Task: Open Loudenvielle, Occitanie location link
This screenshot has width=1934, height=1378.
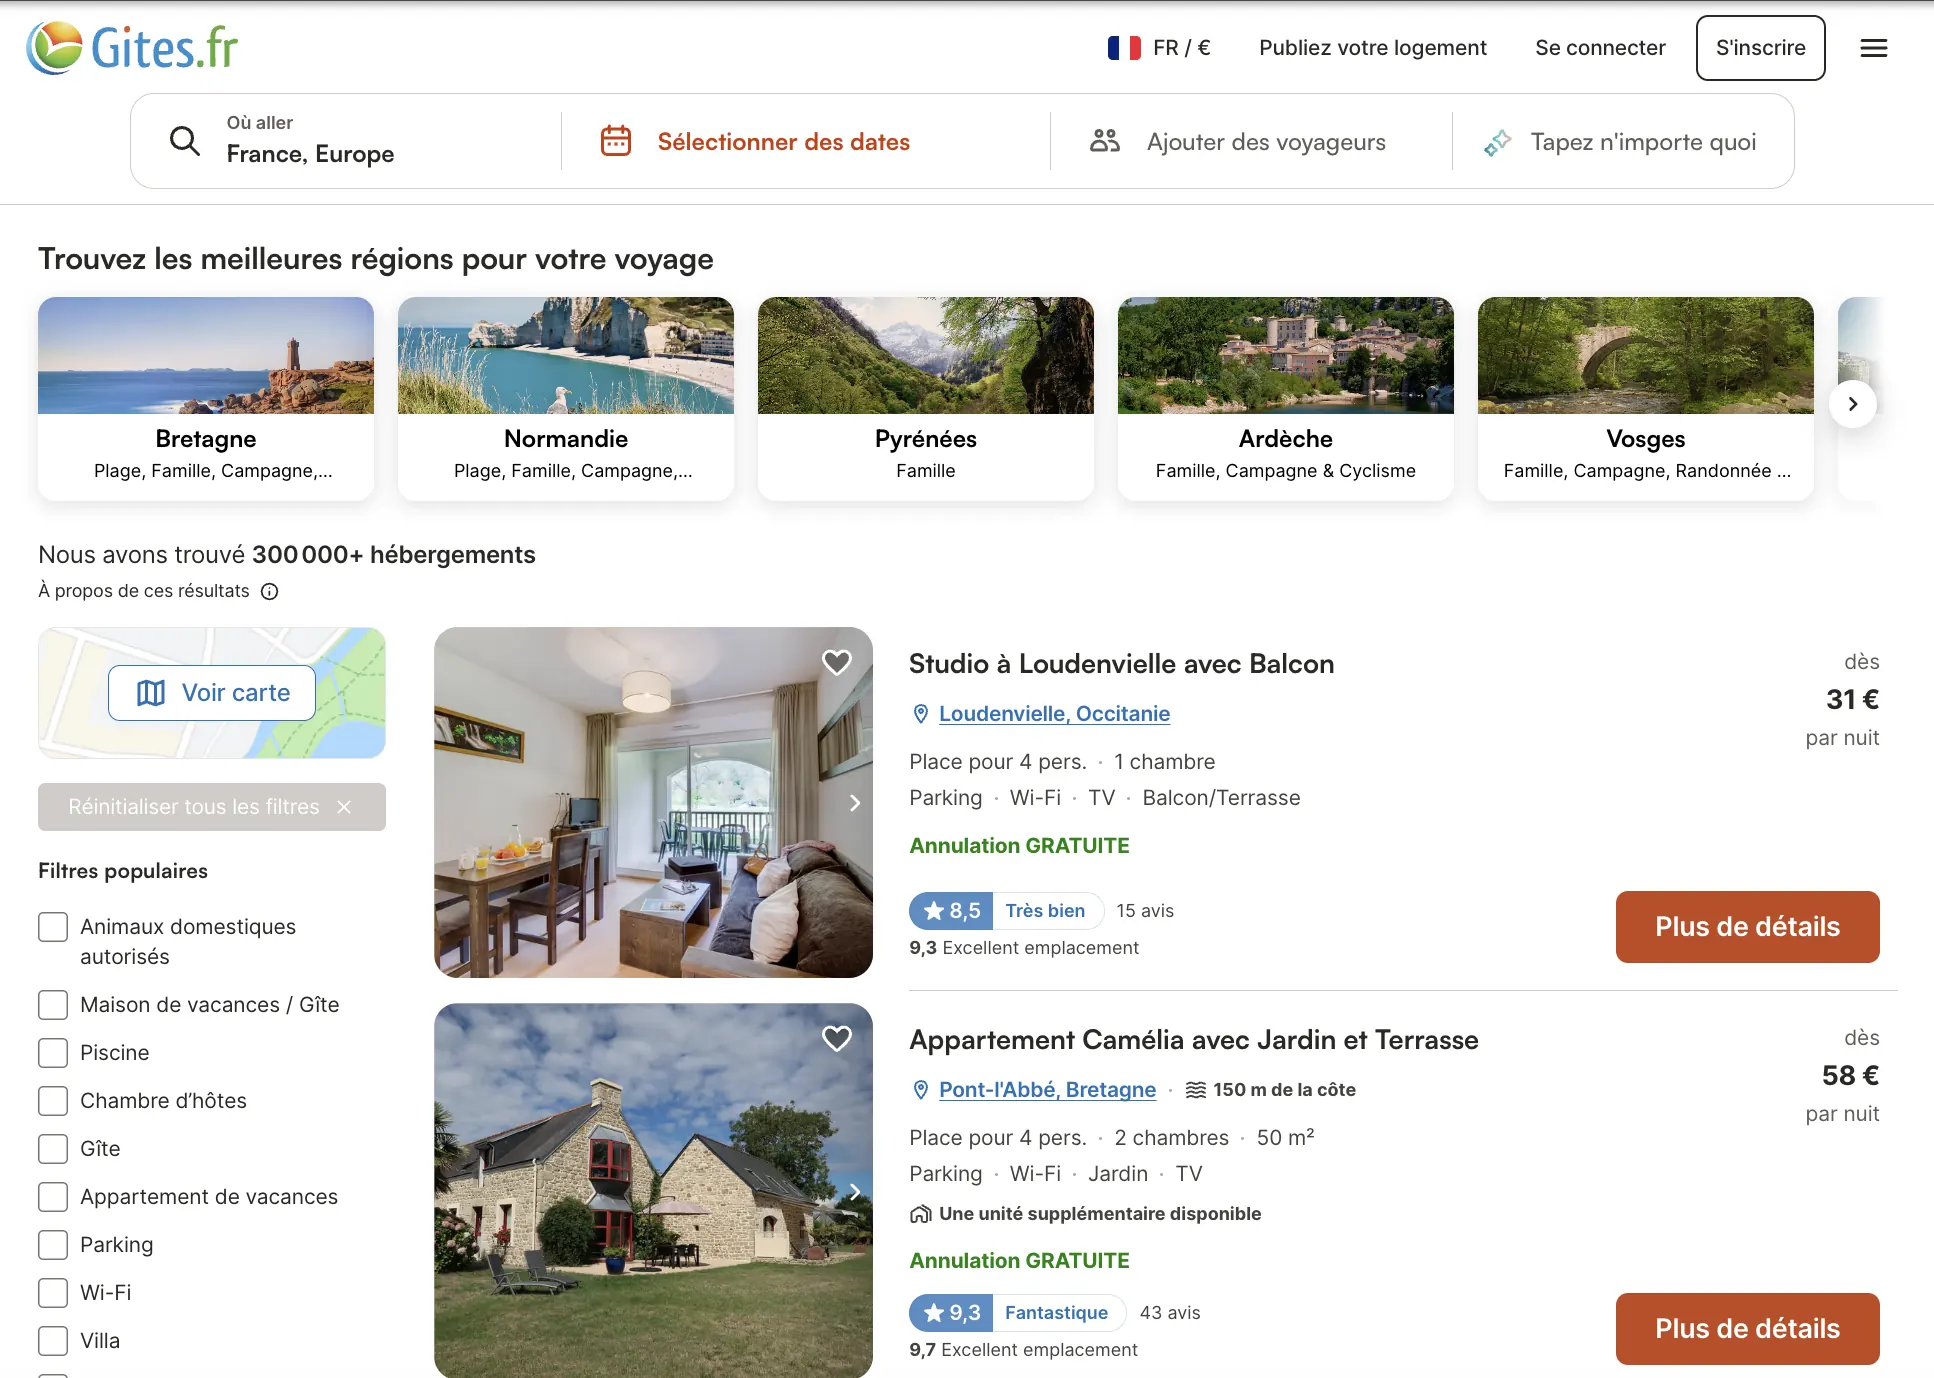Action: [1054, 714]
